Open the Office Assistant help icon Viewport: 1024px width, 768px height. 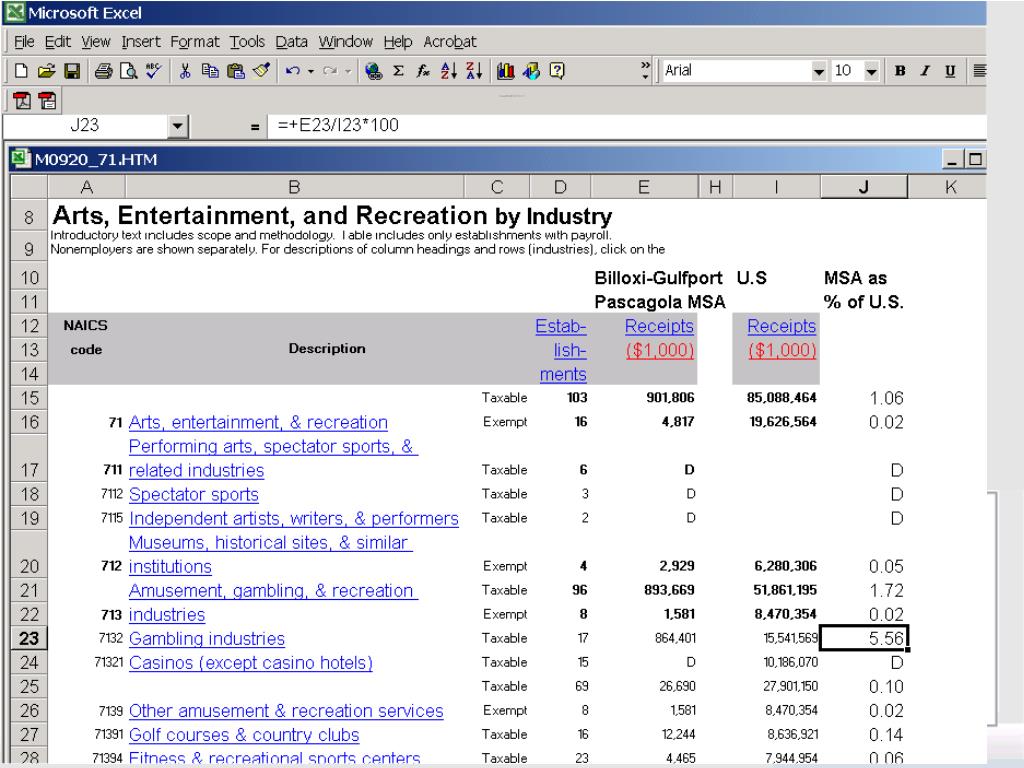(557, 71)
